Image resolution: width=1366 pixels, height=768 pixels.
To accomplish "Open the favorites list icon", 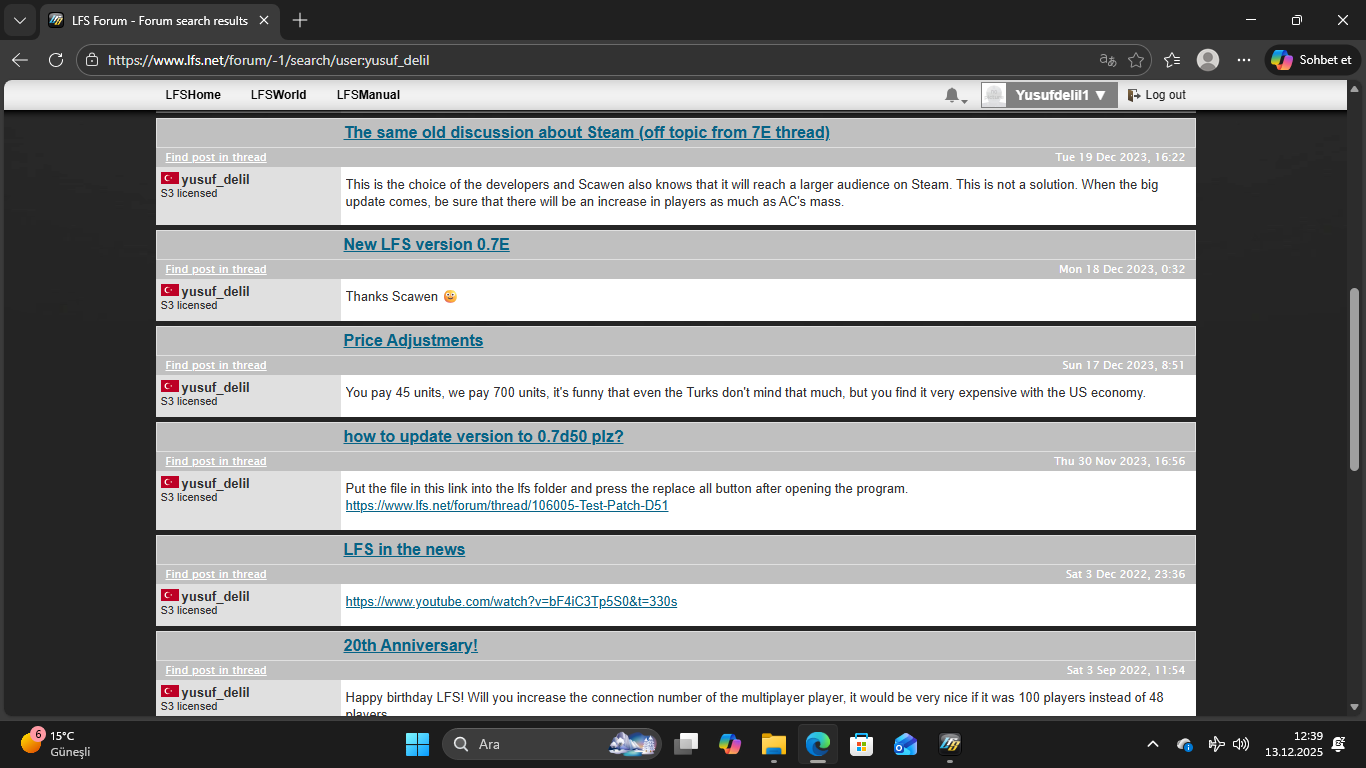I will coord(1172,60).
